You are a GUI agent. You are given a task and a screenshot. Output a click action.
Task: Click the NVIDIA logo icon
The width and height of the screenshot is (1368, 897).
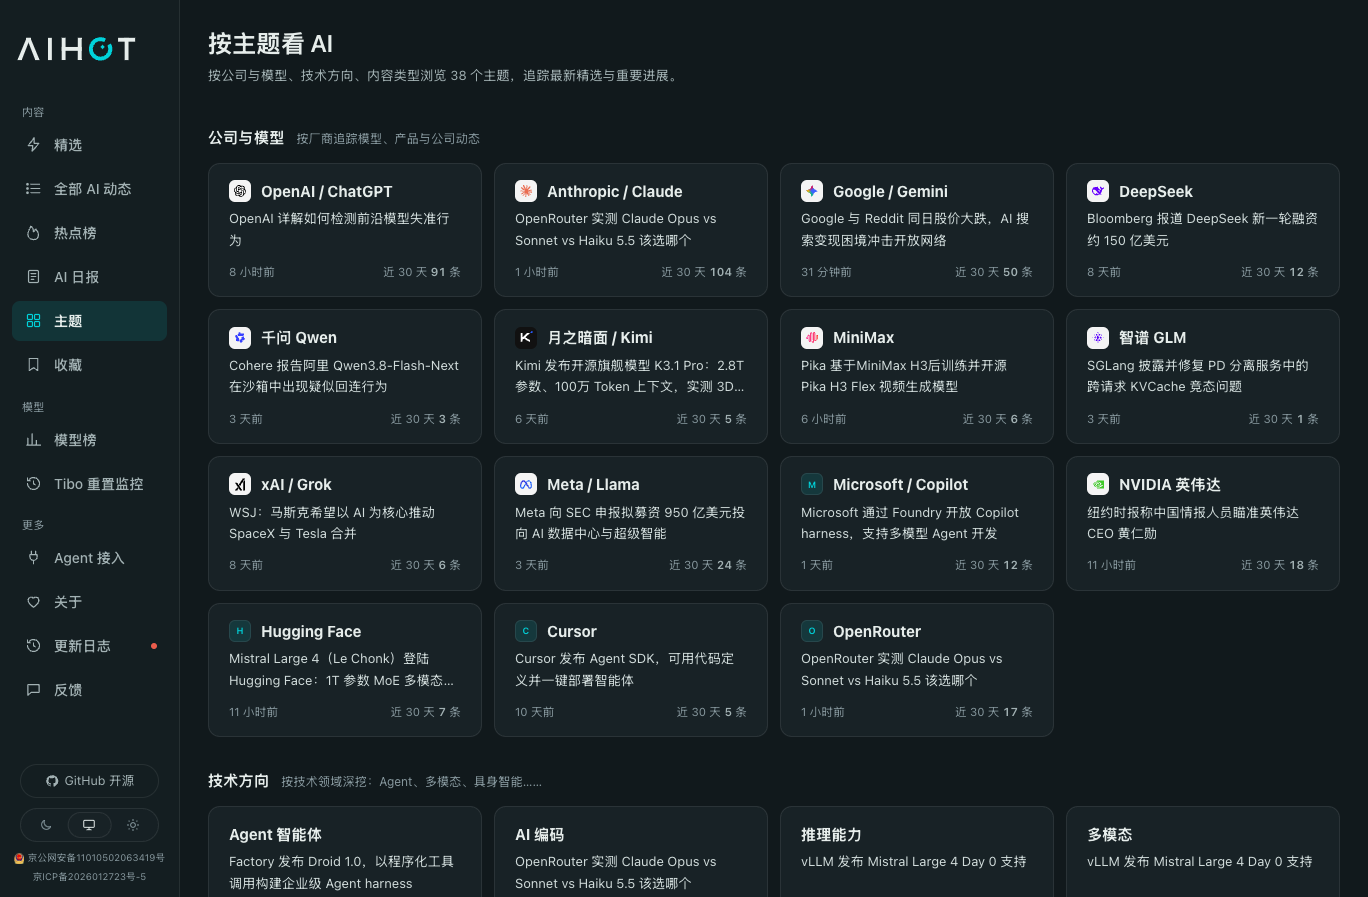(1098, 485)
